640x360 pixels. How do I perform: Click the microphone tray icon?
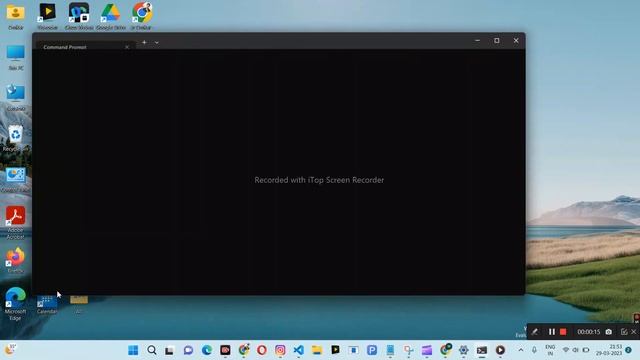534,350
